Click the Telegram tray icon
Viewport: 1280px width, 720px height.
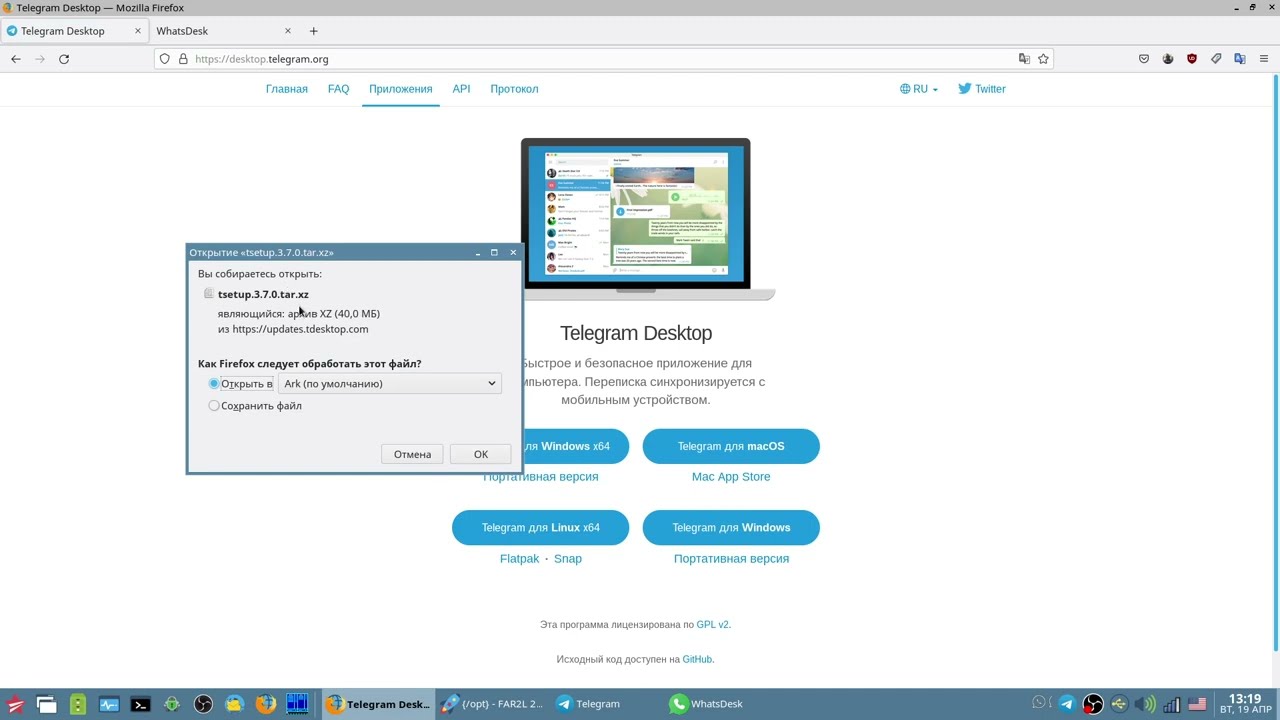[x=1067, y=704]
